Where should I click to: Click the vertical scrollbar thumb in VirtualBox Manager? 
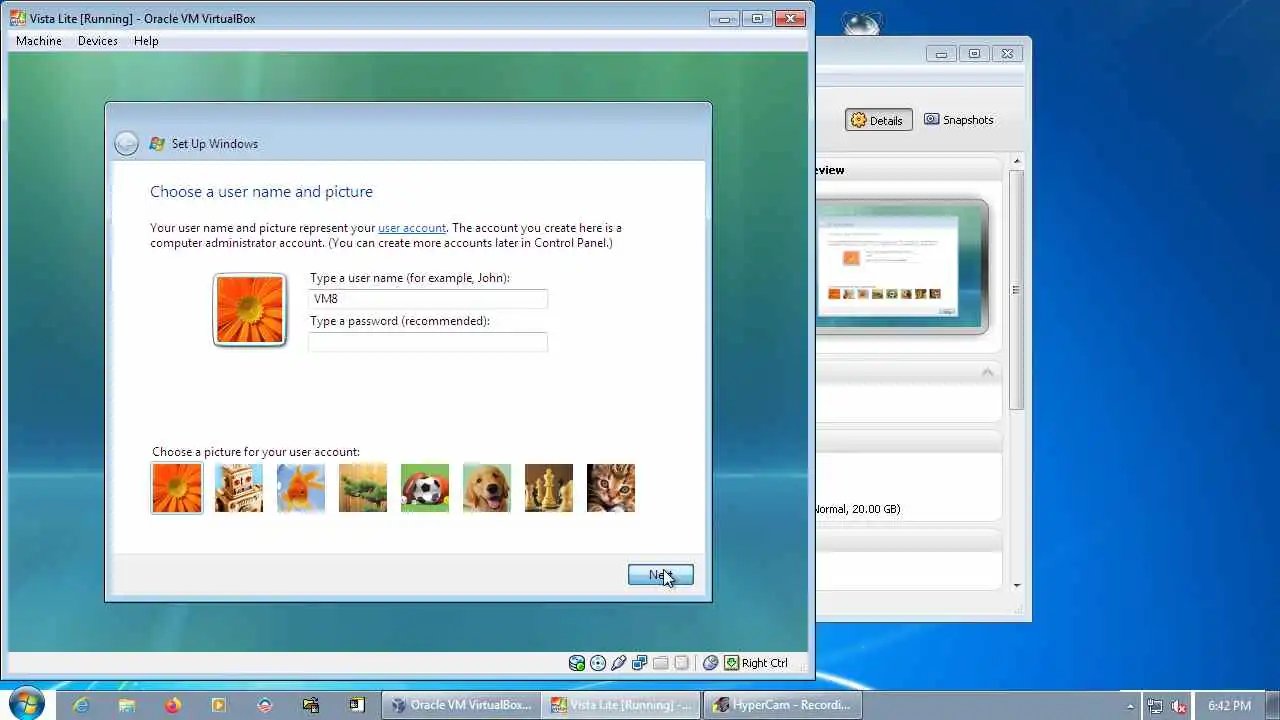click(1017, 290)
